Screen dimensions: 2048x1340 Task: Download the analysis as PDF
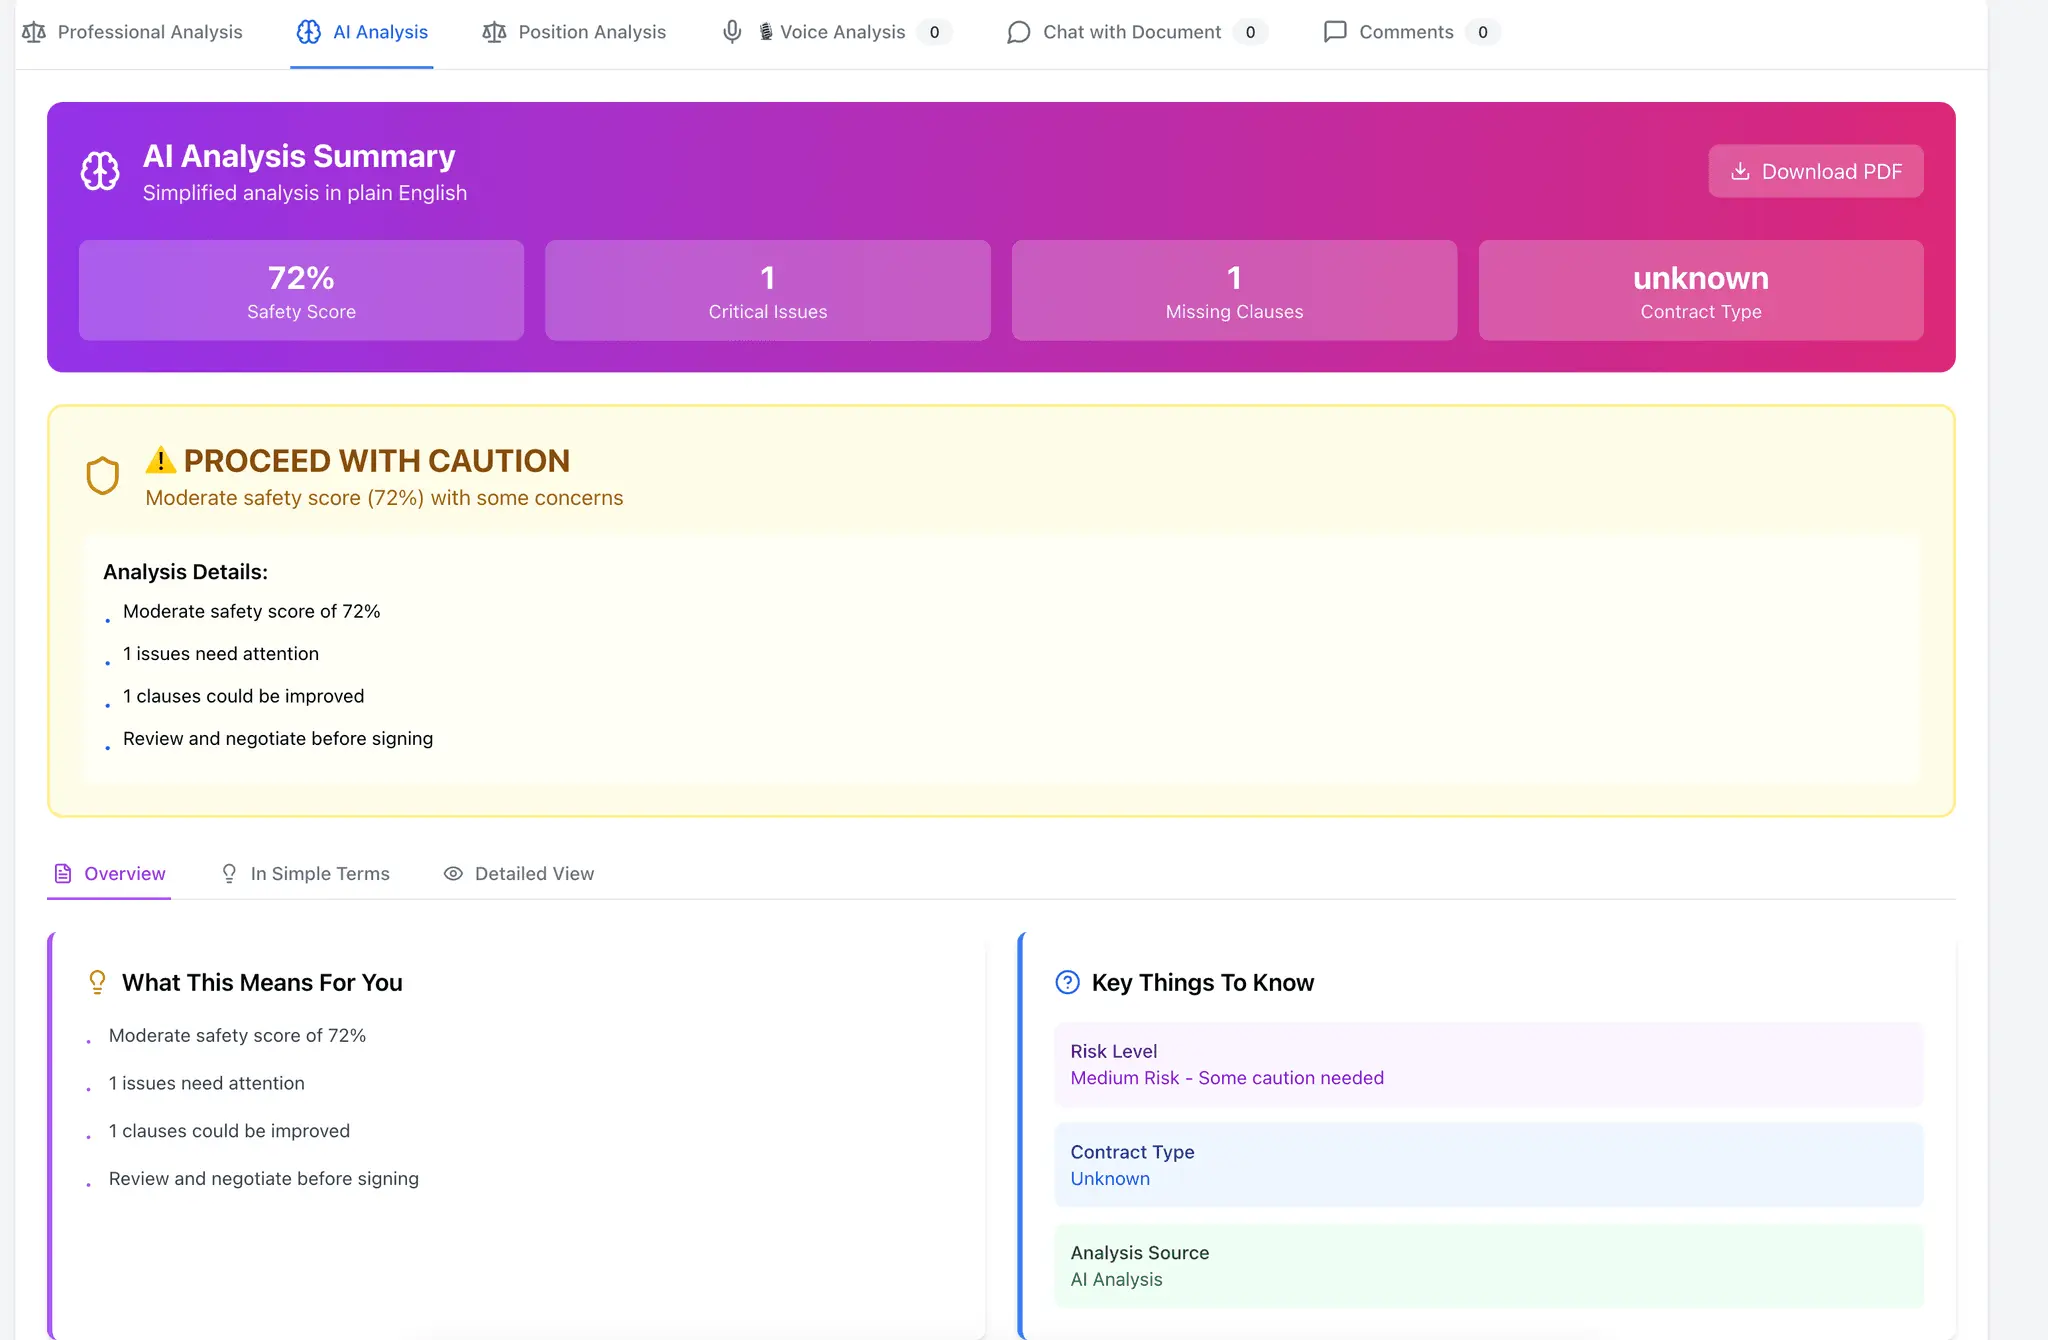tap(1815, 171)
